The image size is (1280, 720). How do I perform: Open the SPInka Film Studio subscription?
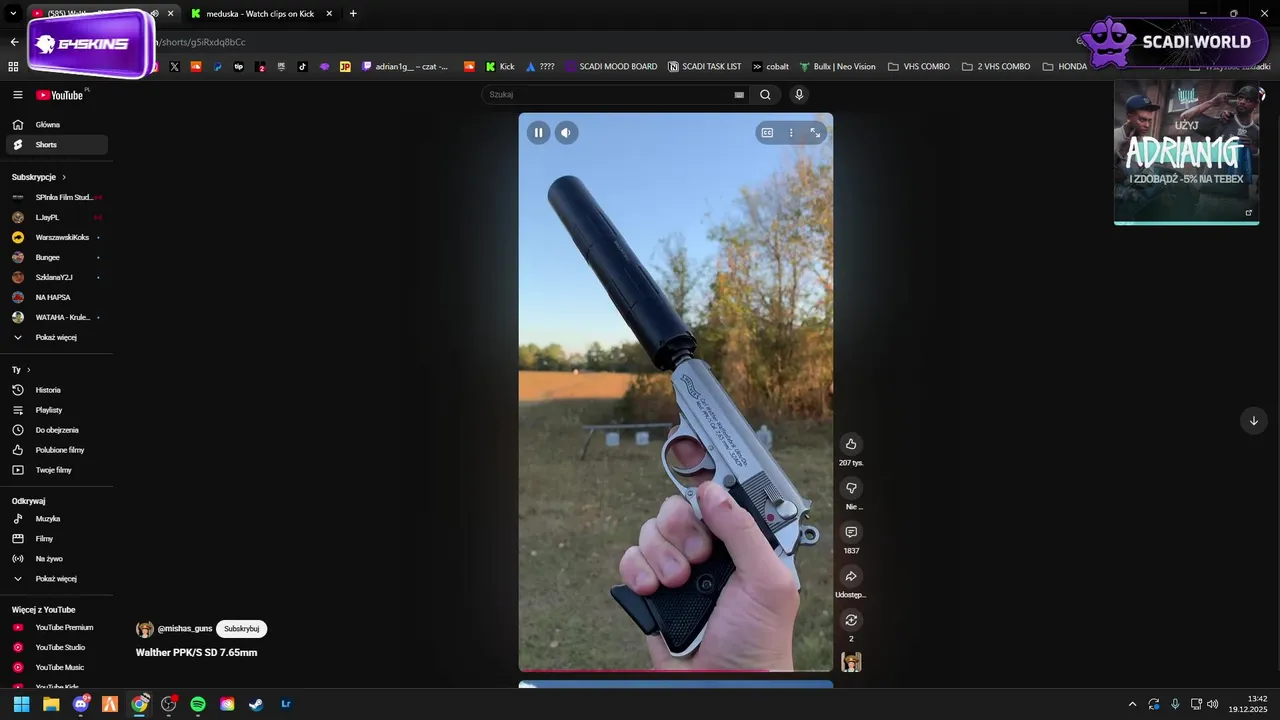[x=57, y=197]
